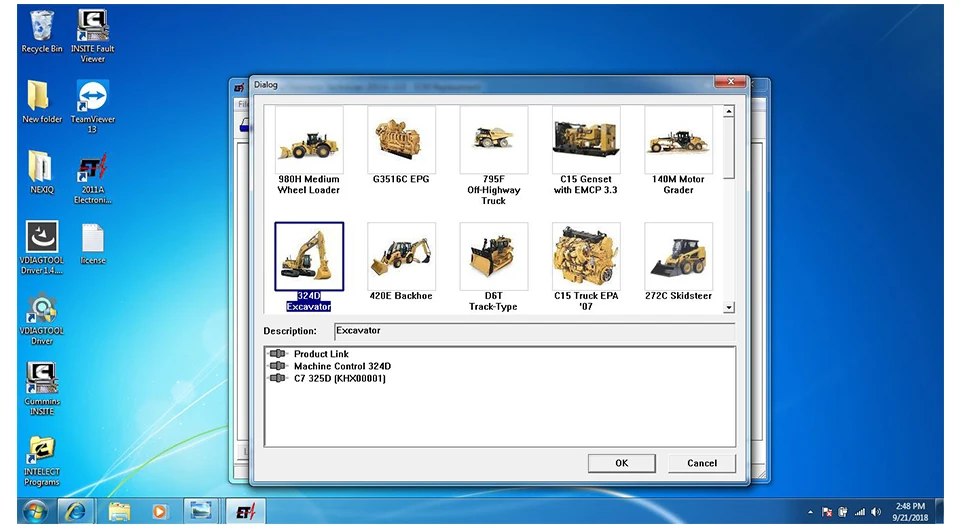Screen dimensions: 960x531
Task: Select the New folder desktop icon
Action: (42, 102)
